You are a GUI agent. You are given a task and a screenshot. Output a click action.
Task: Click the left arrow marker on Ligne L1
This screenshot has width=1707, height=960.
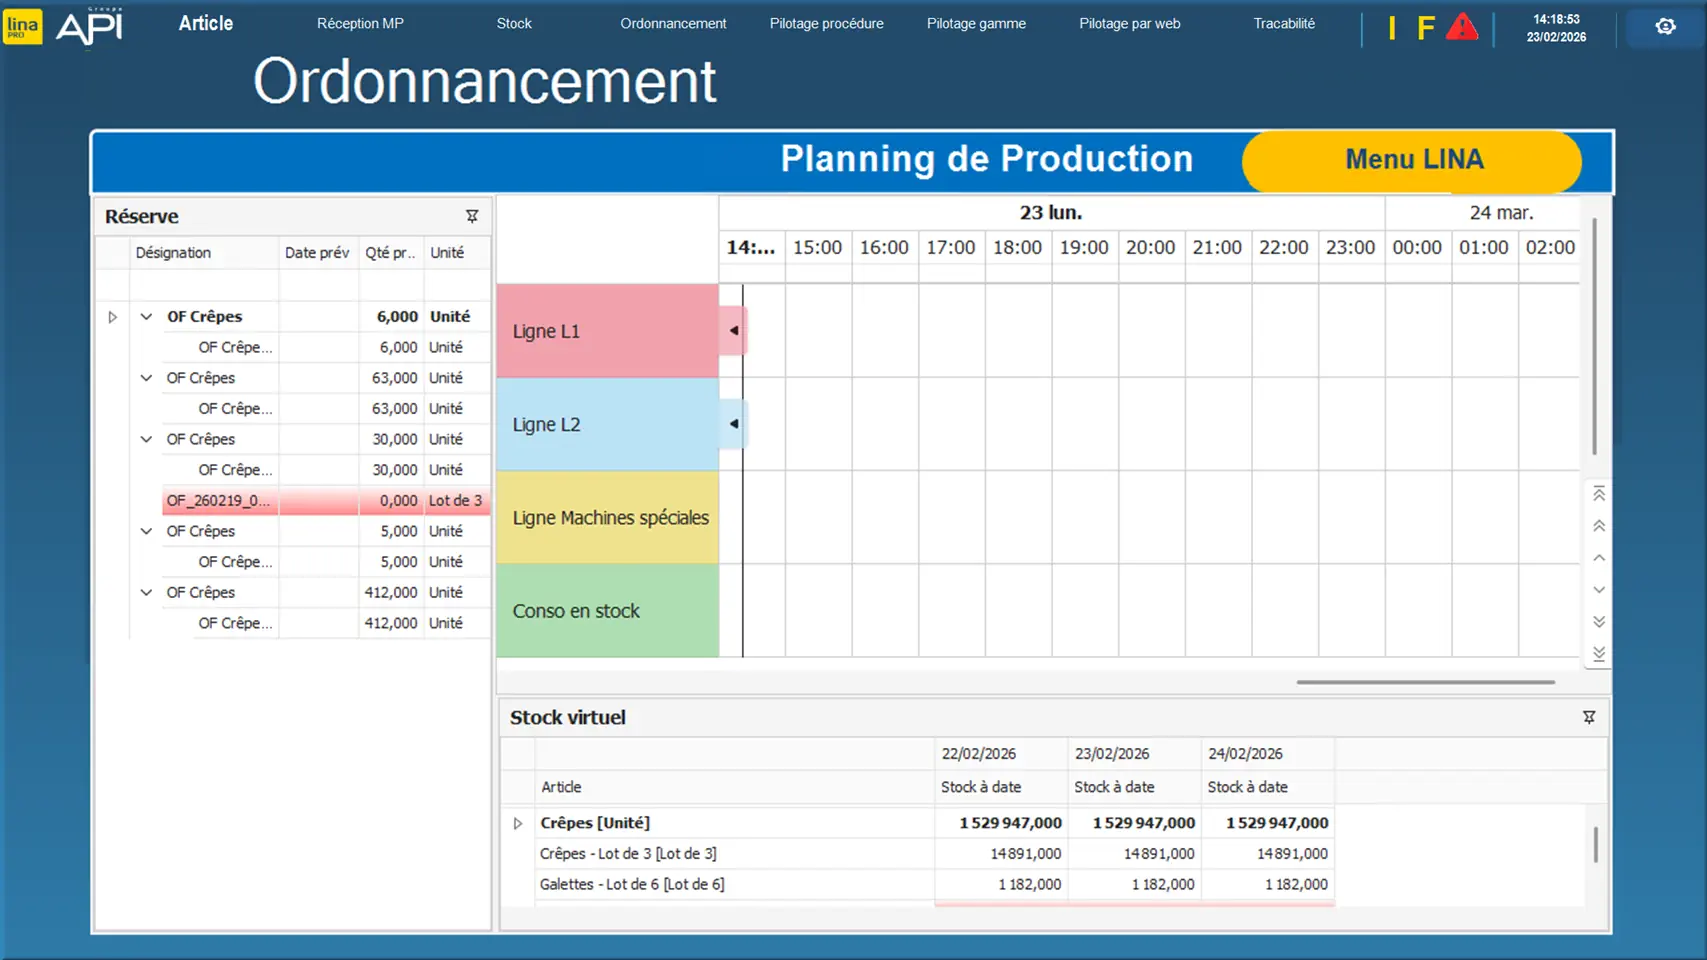pos(734,331)
